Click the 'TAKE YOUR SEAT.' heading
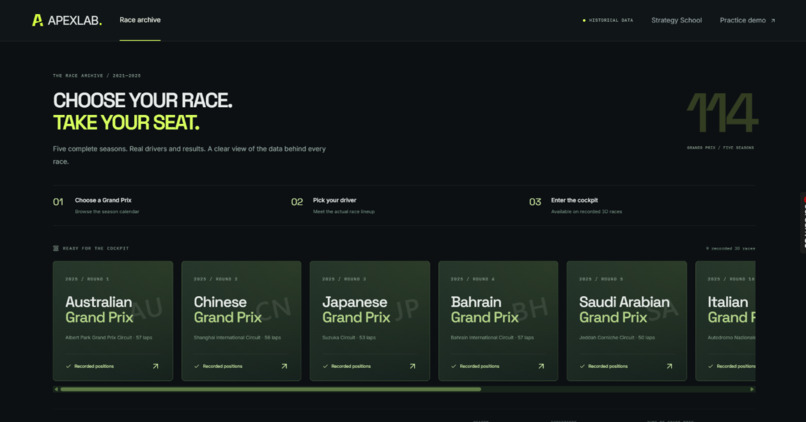The height and width of the screenshot is (422, 806). pos(126,123)
